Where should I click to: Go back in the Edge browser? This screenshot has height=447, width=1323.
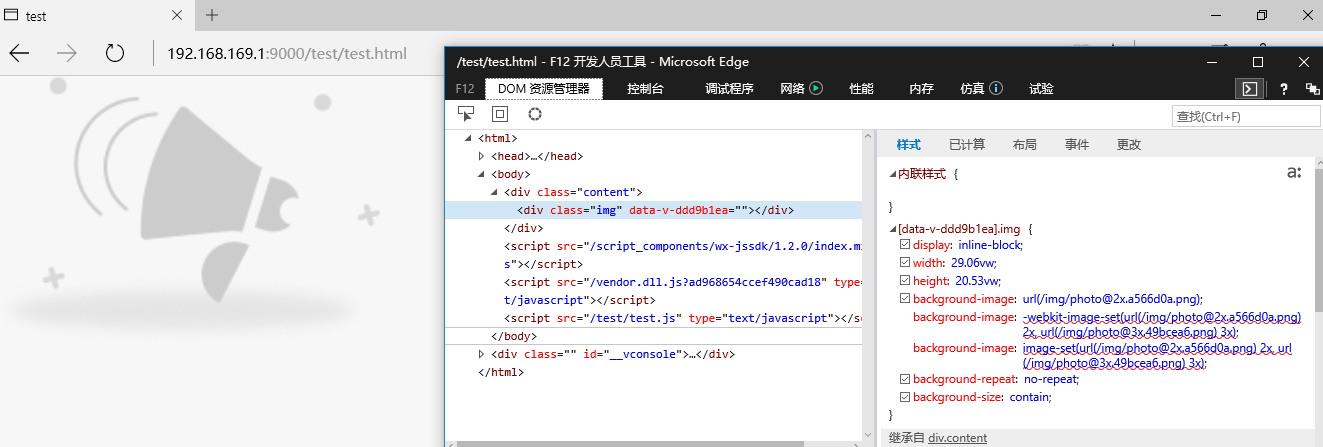pos(19,53)
